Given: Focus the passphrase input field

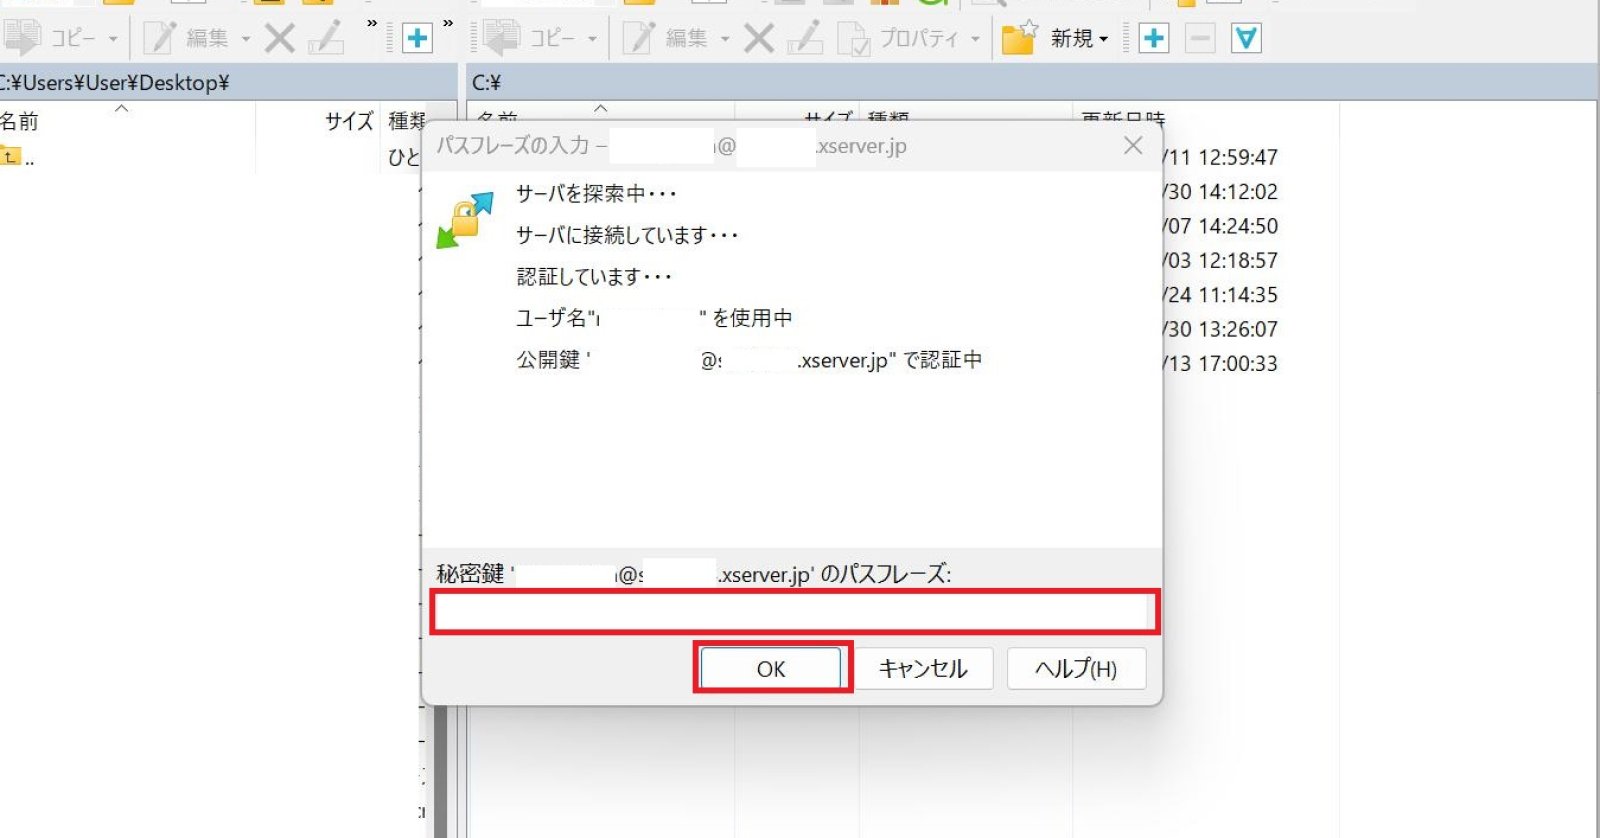Looking at the screenshot, I should pyautogui.click(x=794, y=612).
